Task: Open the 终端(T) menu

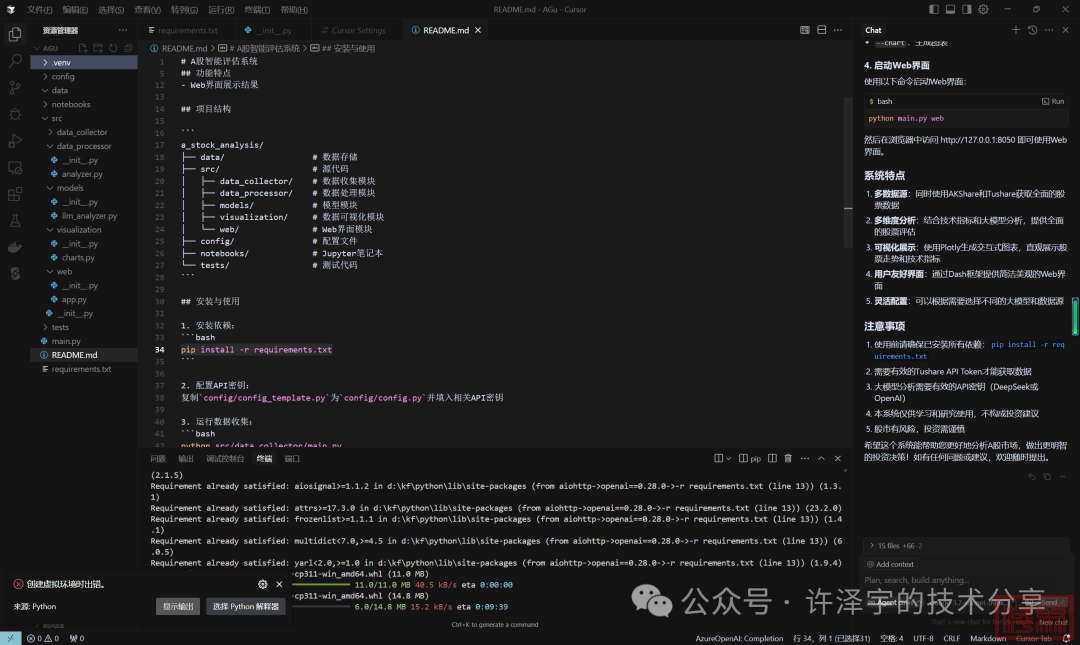Action: click(257, 10)
